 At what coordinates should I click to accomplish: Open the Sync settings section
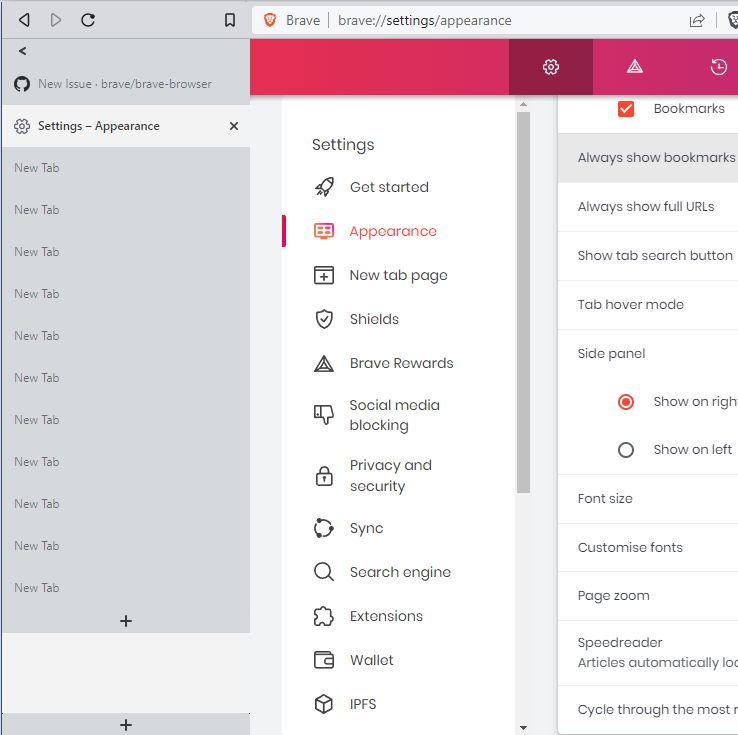(366, 528)
